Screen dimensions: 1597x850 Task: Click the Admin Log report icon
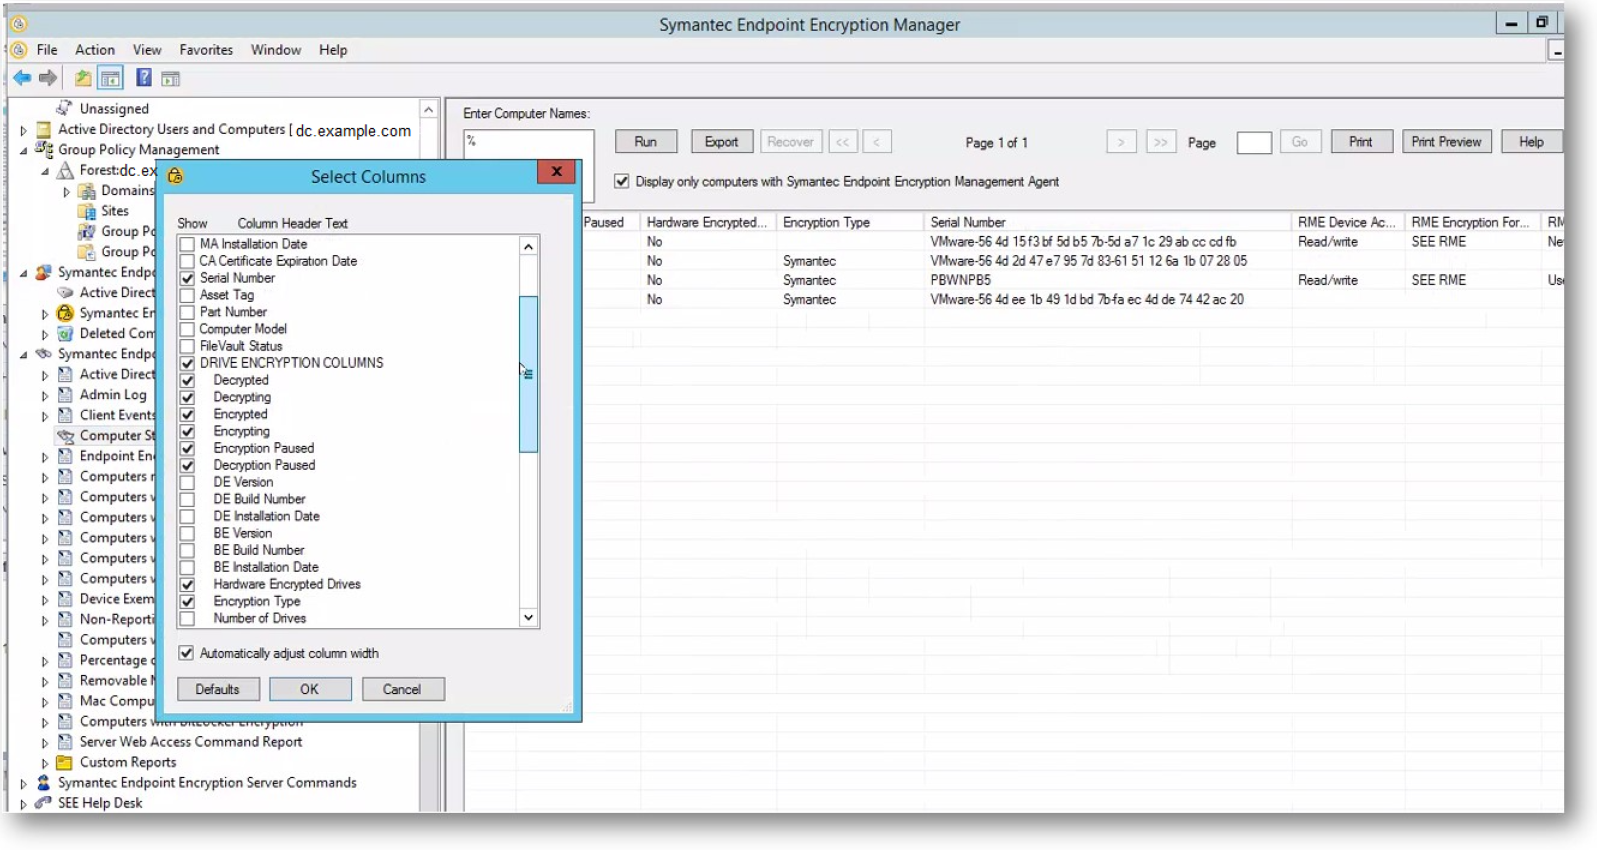(x=65, y=395)
